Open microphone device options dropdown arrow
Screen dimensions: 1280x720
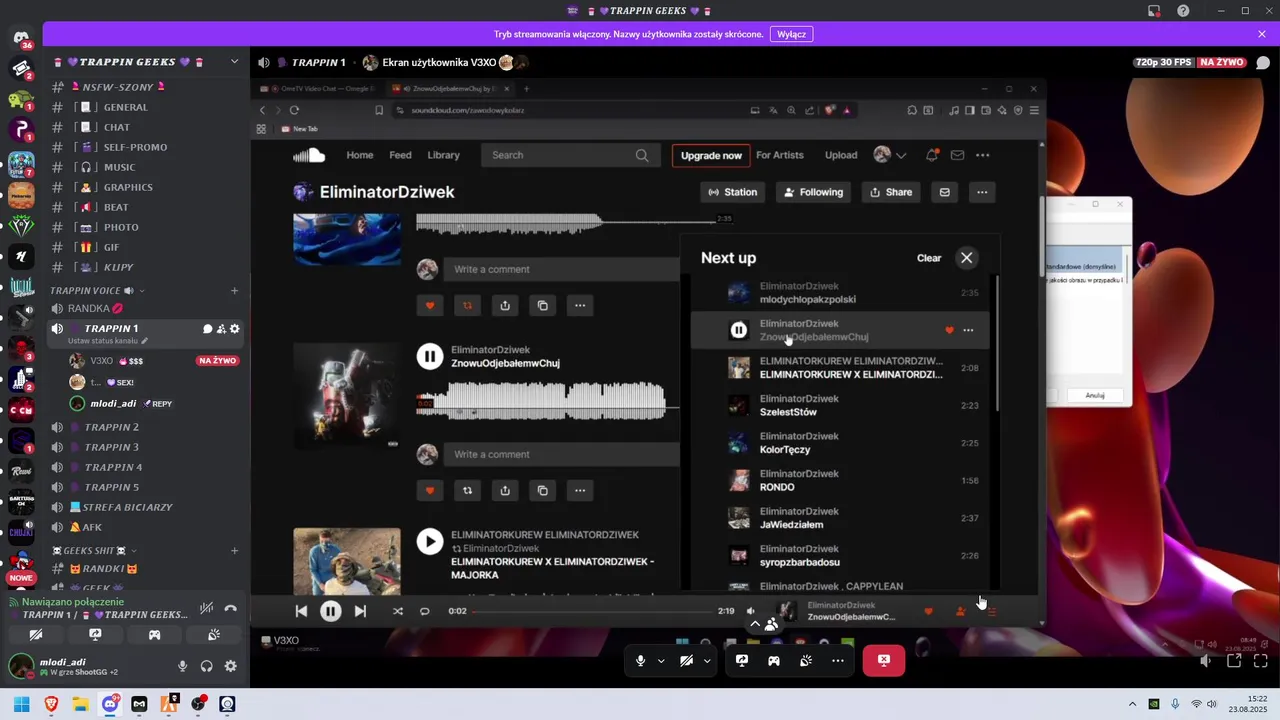click(x=661, y=661)
